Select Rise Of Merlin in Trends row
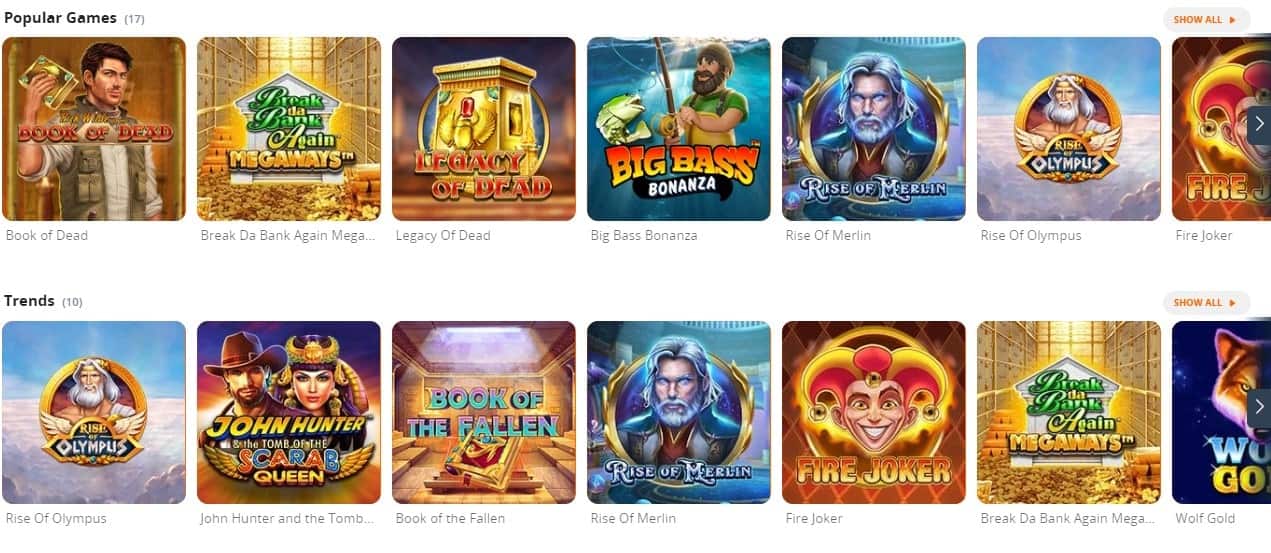The height and width of the screenshot is (553, 1271). click(679, 412)
